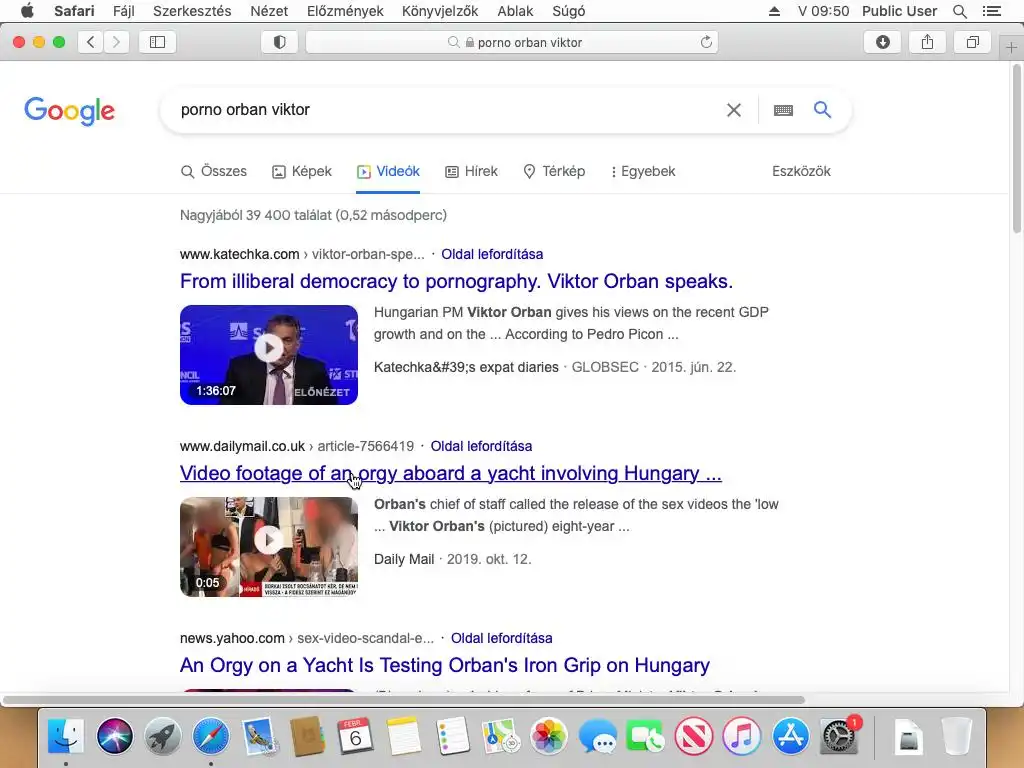Open 'An Orgy on a Yacht' Yahoo result

pos(445,665)
